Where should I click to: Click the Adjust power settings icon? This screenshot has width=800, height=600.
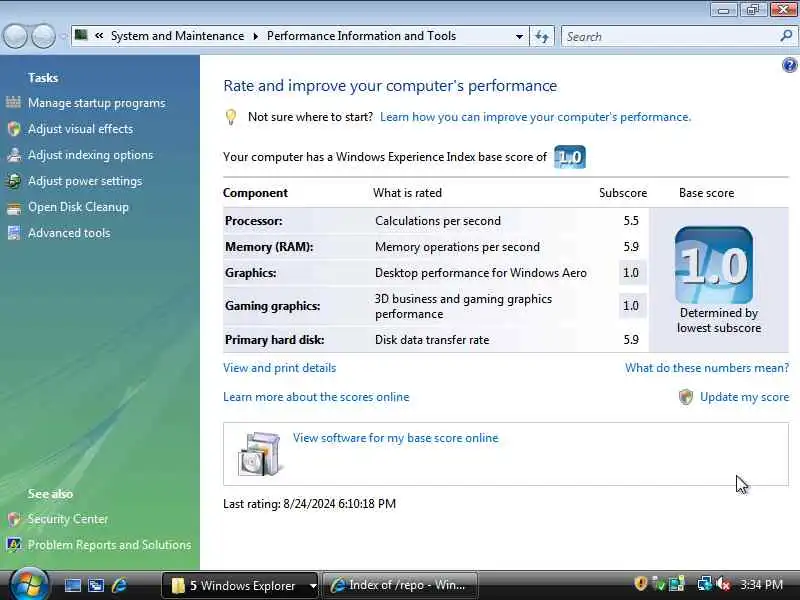[x=14, y=181]
